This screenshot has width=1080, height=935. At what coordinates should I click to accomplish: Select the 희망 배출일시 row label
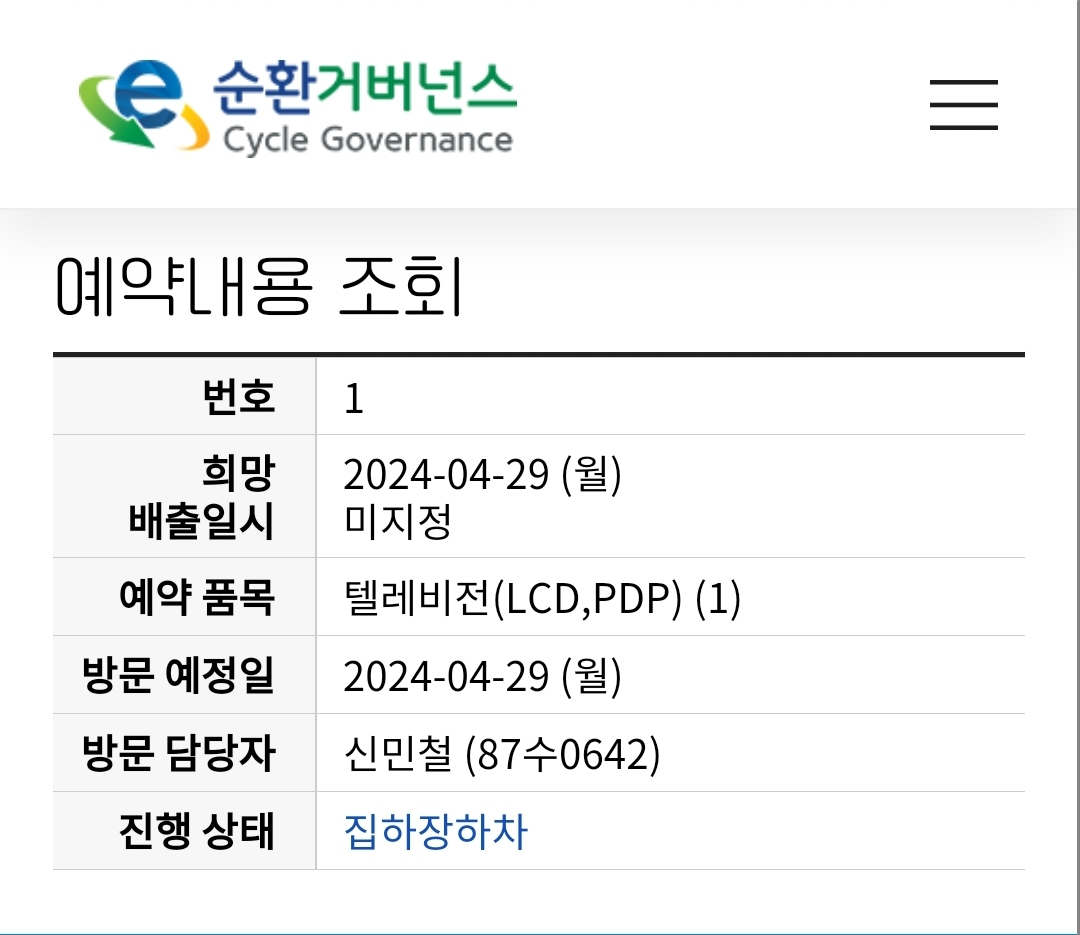tap(202, 496)
